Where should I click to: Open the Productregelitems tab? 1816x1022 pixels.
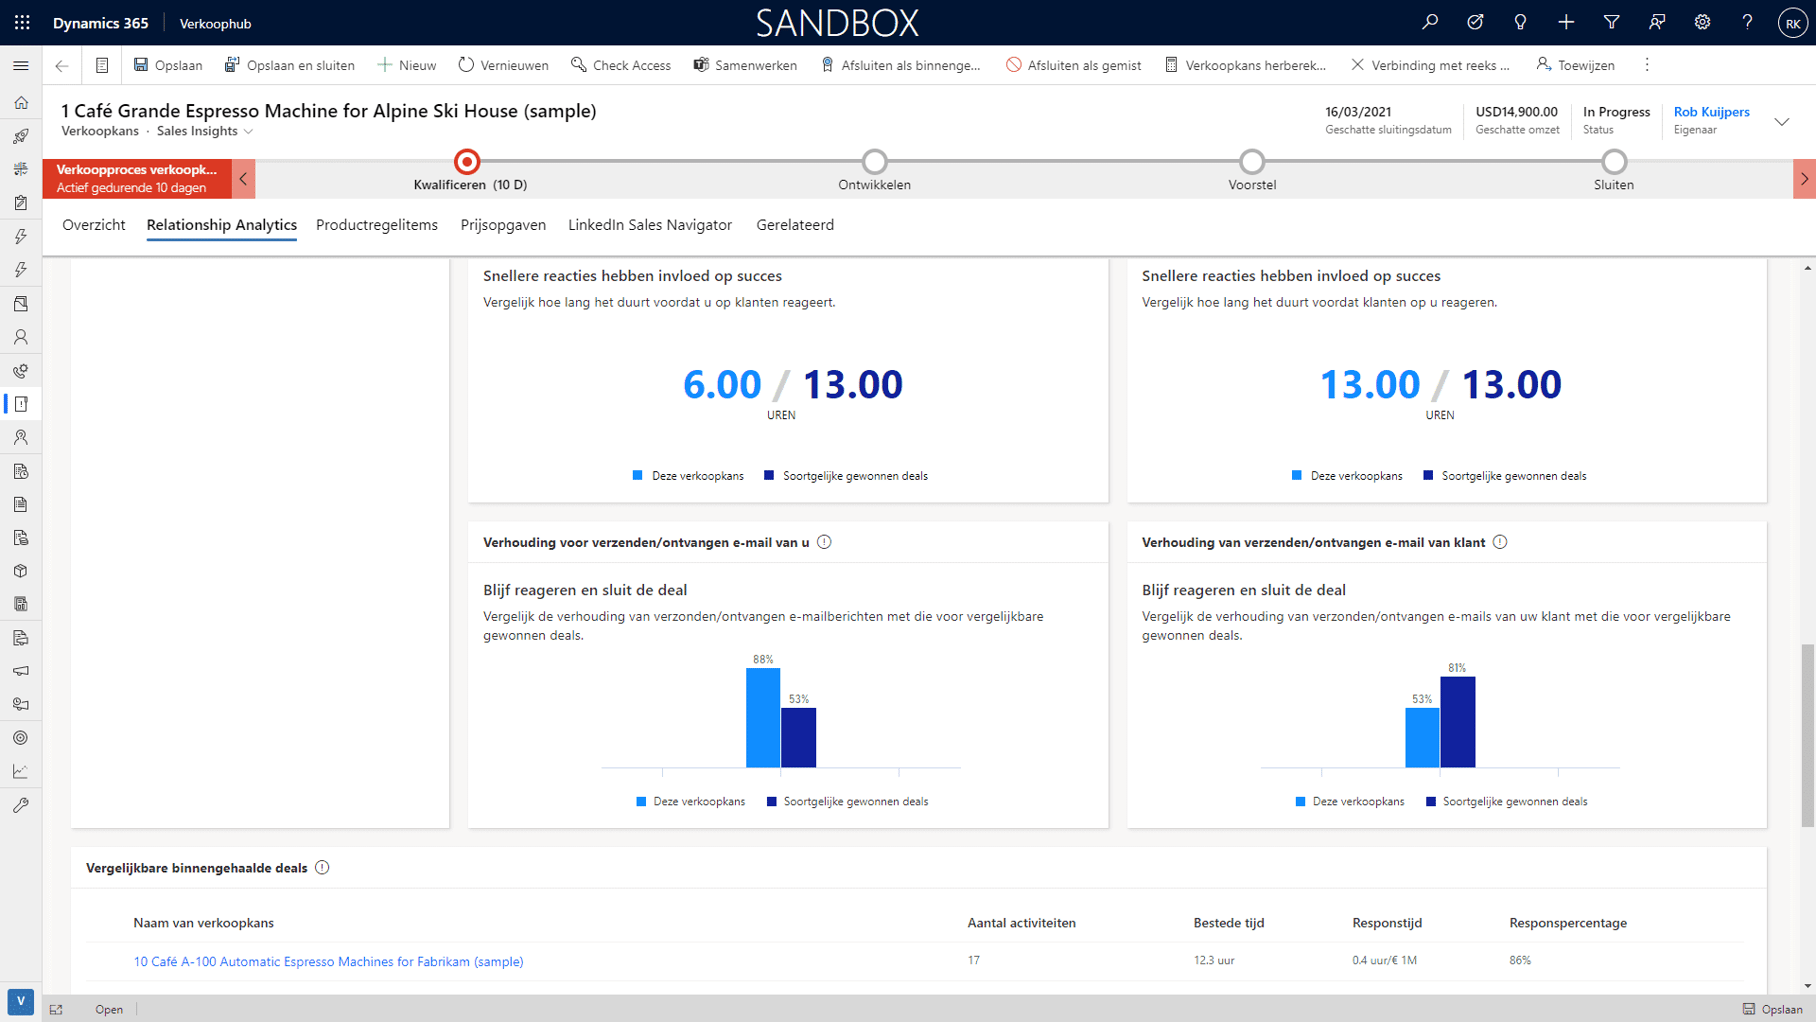(x=377, y=225)
